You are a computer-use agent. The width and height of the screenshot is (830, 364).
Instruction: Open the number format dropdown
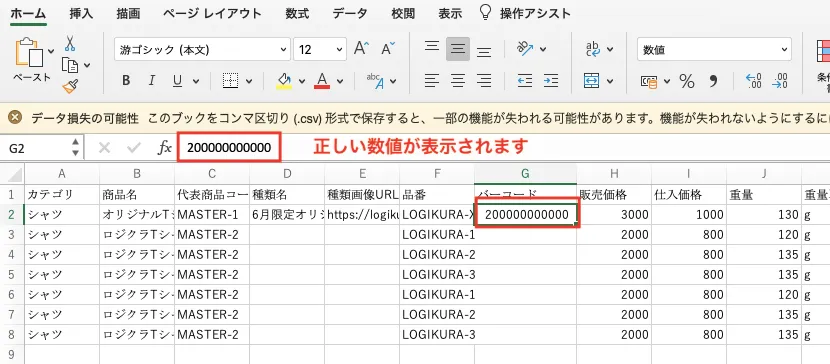[x=784, y=50]
